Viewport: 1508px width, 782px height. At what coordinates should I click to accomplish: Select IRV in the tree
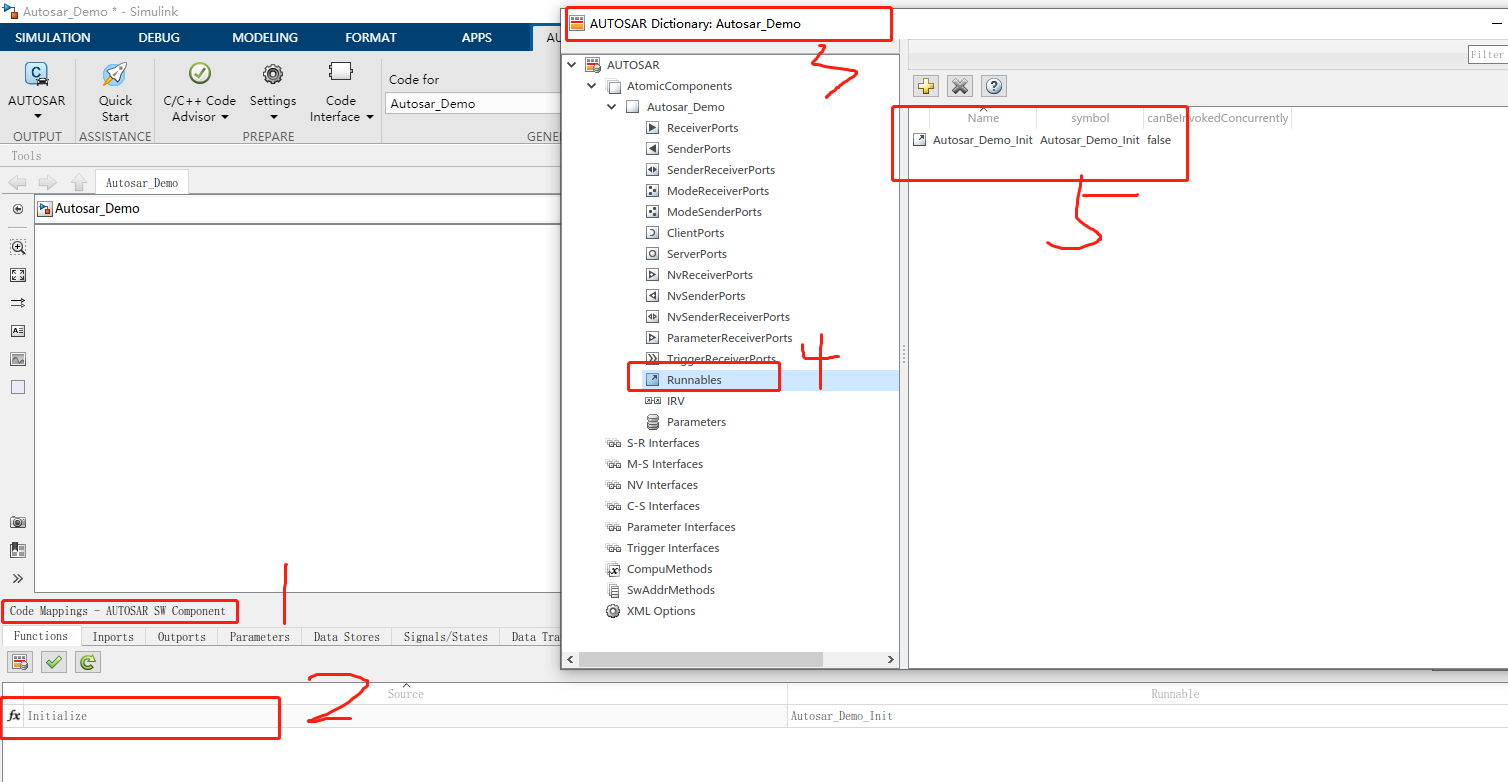675,401
